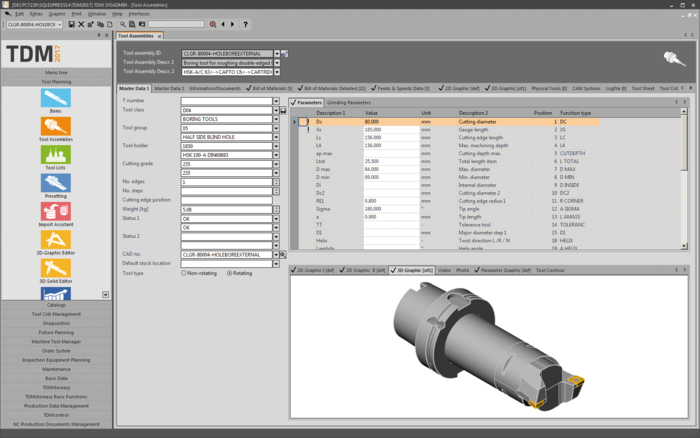Tick the row selector box for Dc
Image resolution: width=700 pixels, height=438 pixels.
click(303, 122)
